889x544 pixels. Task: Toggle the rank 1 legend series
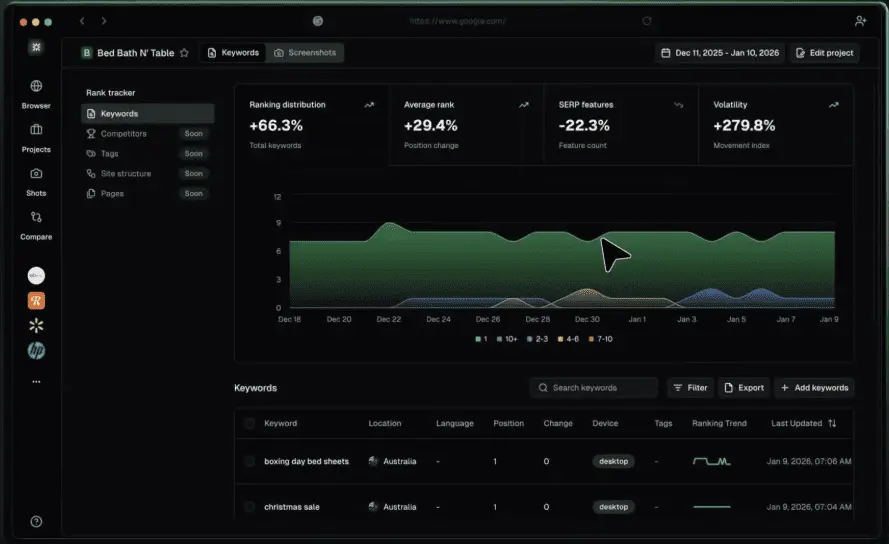481,339
